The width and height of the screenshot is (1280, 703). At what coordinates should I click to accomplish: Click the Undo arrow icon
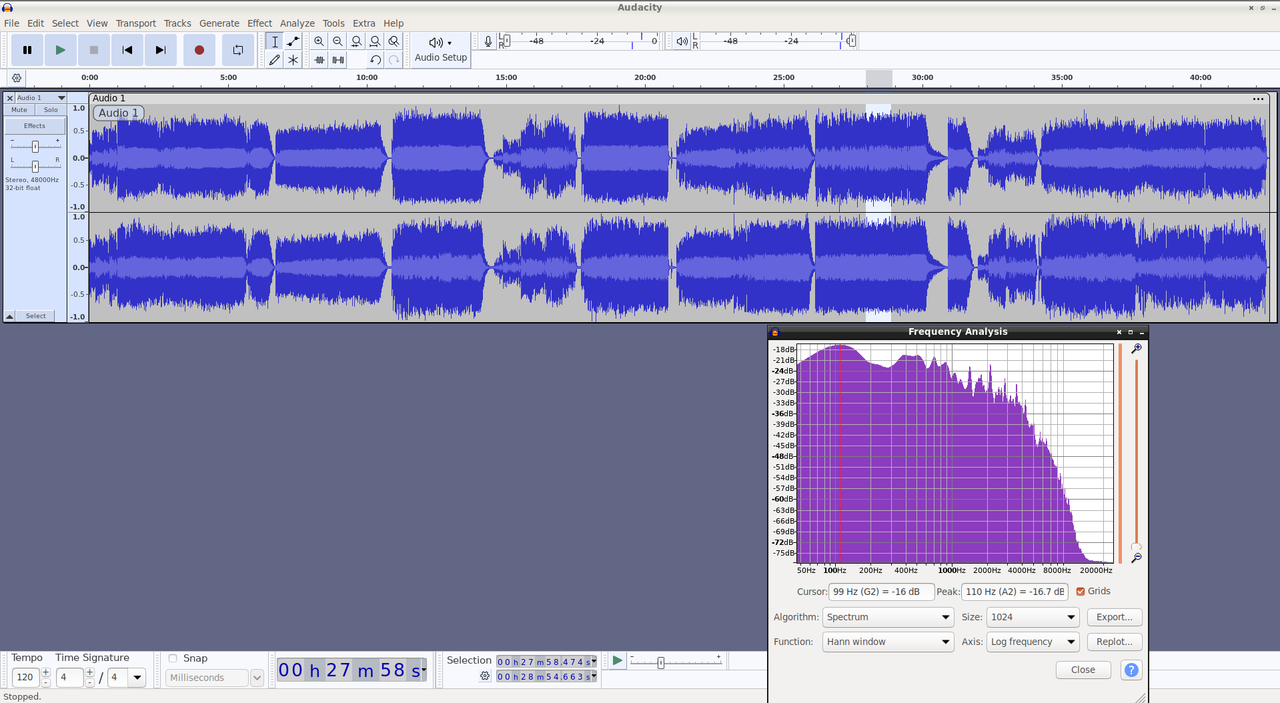(375, 60)
